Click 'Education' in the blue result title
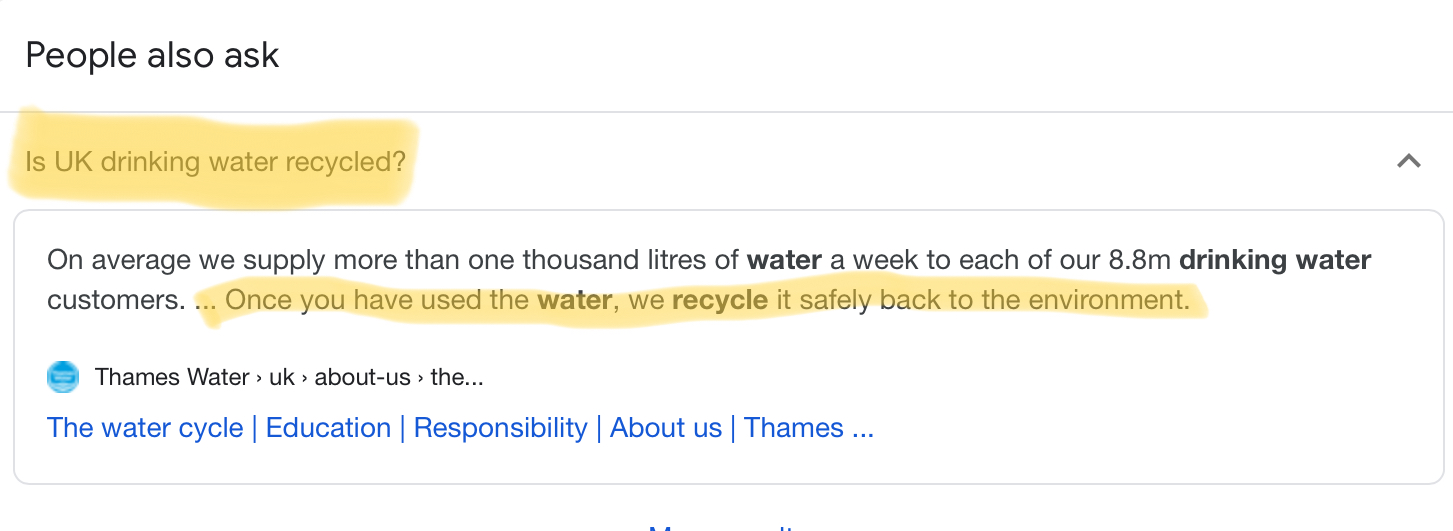Image resolution: width=1453 pixels, height=531 pixels. click(x=328, y=428)
